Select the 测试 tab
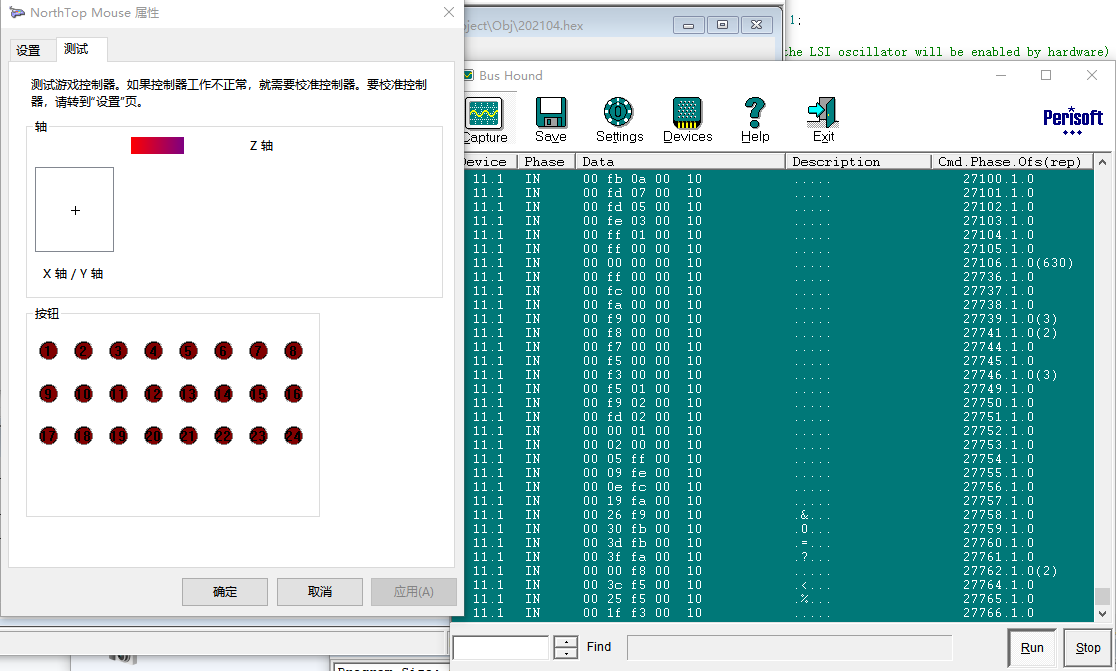 [x=76, y=49]
